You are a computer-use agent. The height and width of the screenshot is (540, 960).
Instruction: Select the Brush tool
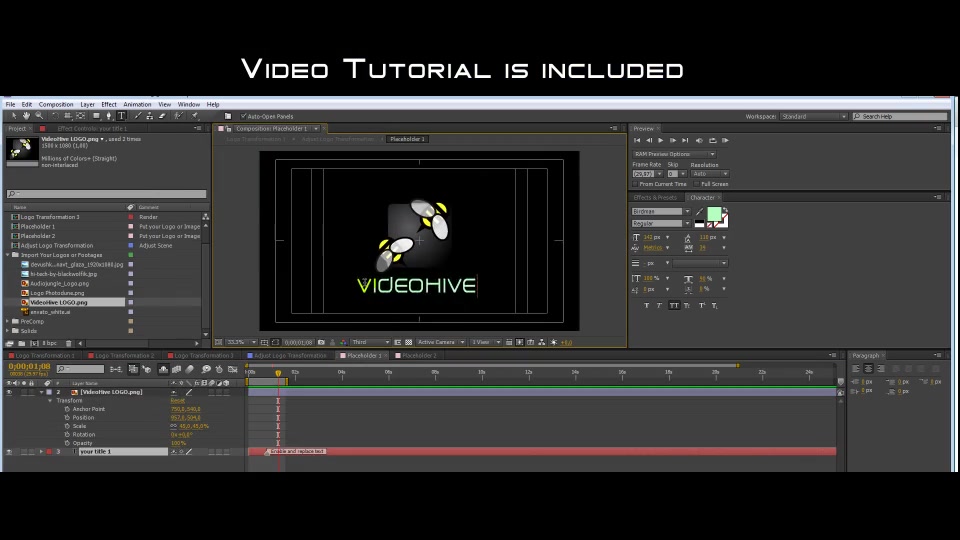tap(138, 116)
